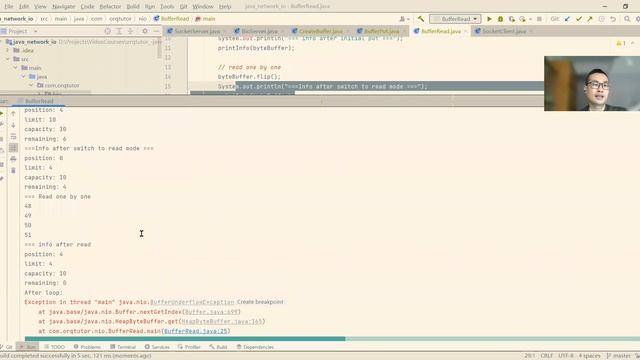Screen dimensions: 640x360
Task: Open the user account dropdown in toolbar
Action: [404, 19]
